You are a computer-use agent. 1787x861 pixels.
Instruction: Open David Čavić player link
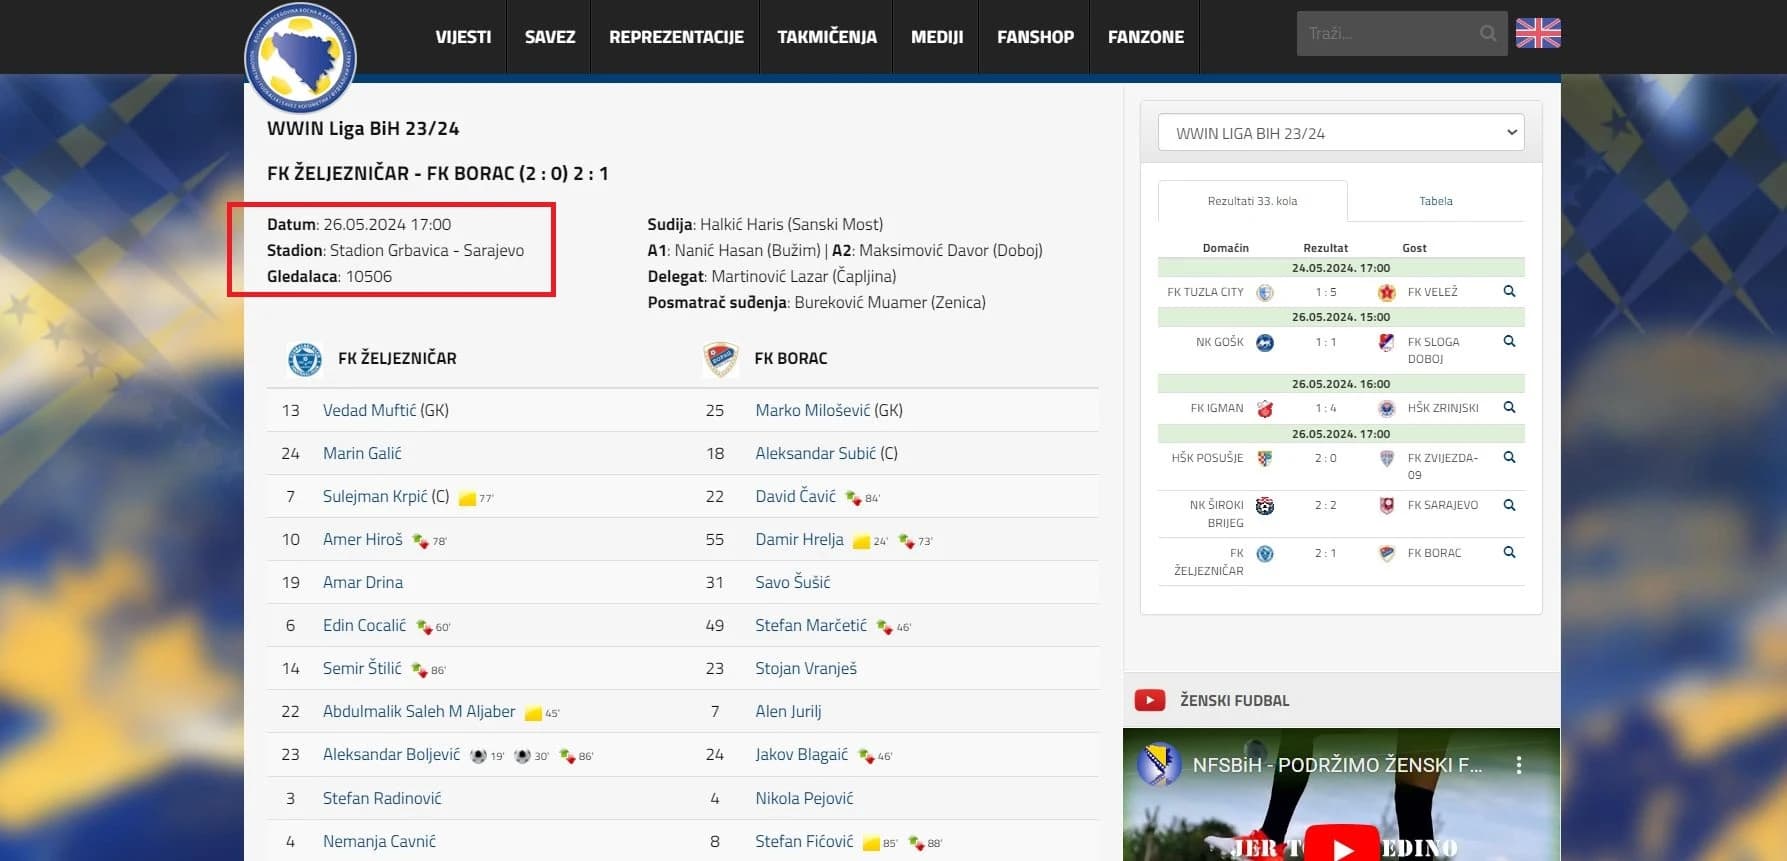[796, 496]
